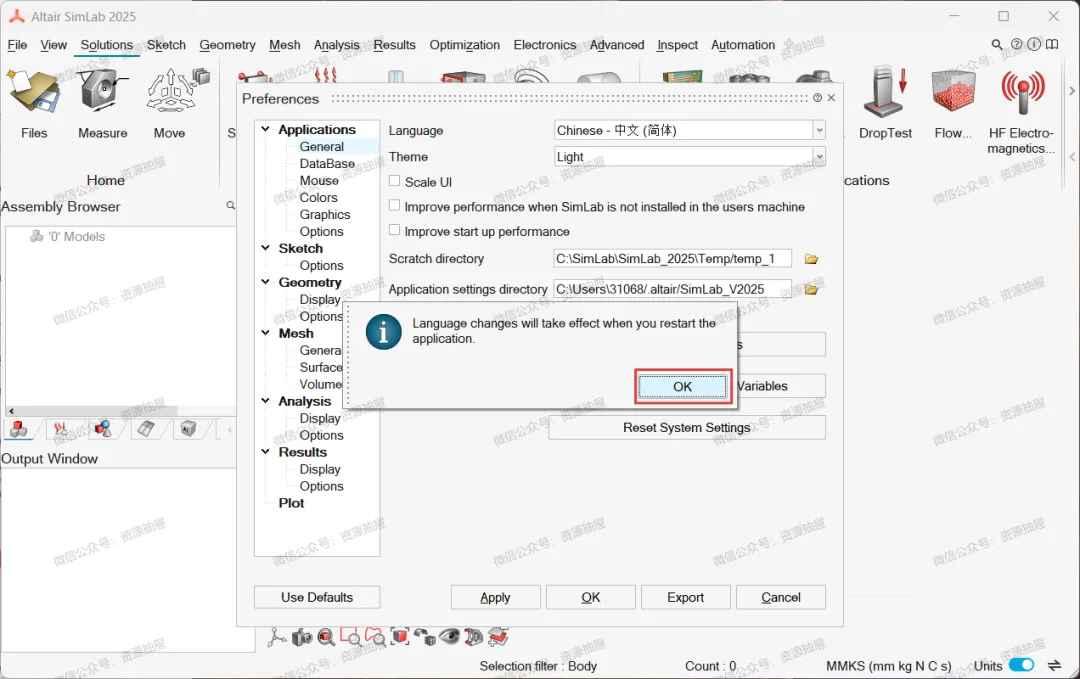
Task: Open the View menu
Action: (x=53, y=45)
